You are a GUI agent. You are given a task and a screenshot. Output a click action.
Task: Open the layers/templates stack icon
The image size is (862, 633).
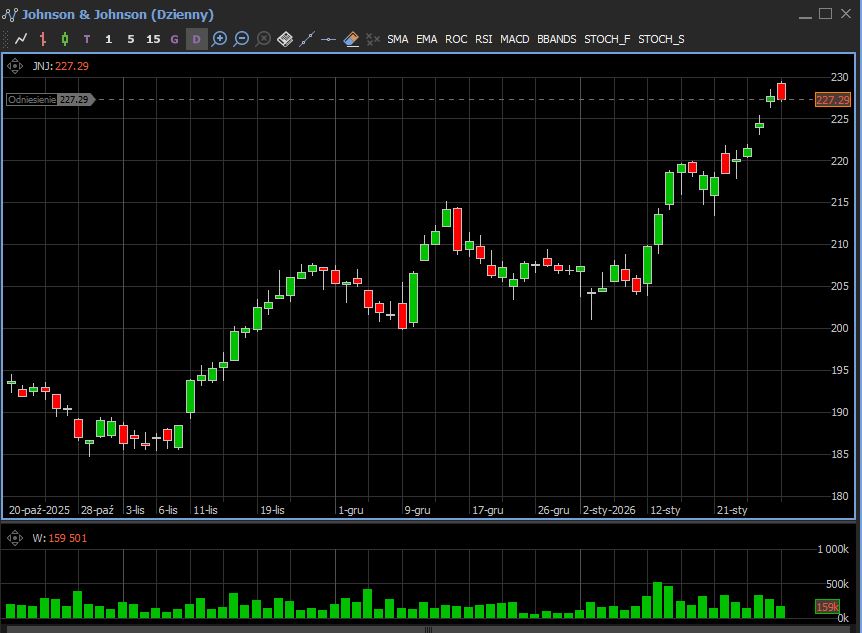[x=285, y=39]
